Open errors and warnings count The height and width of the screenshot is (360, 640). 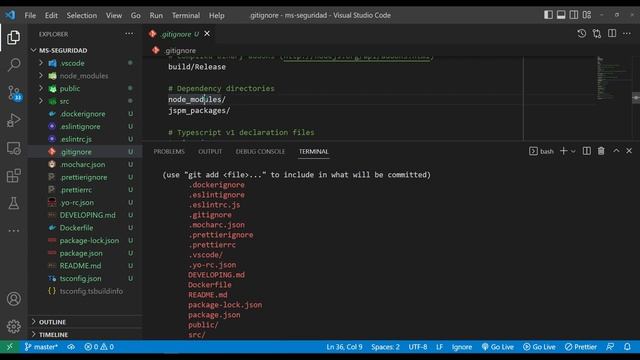pyautogui.click(x=99, y=347)
